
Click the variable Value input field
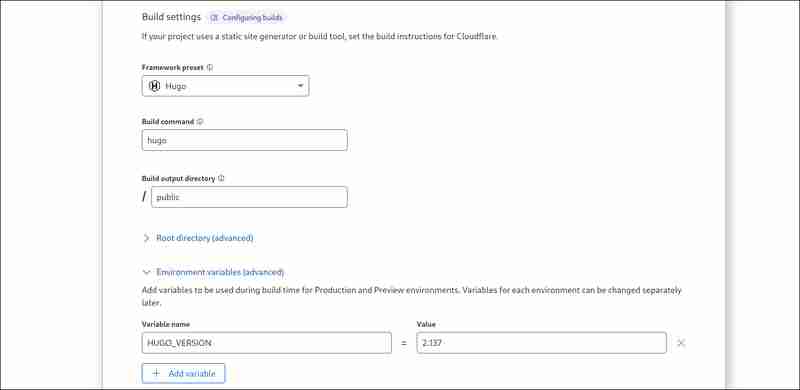point(541,343)
